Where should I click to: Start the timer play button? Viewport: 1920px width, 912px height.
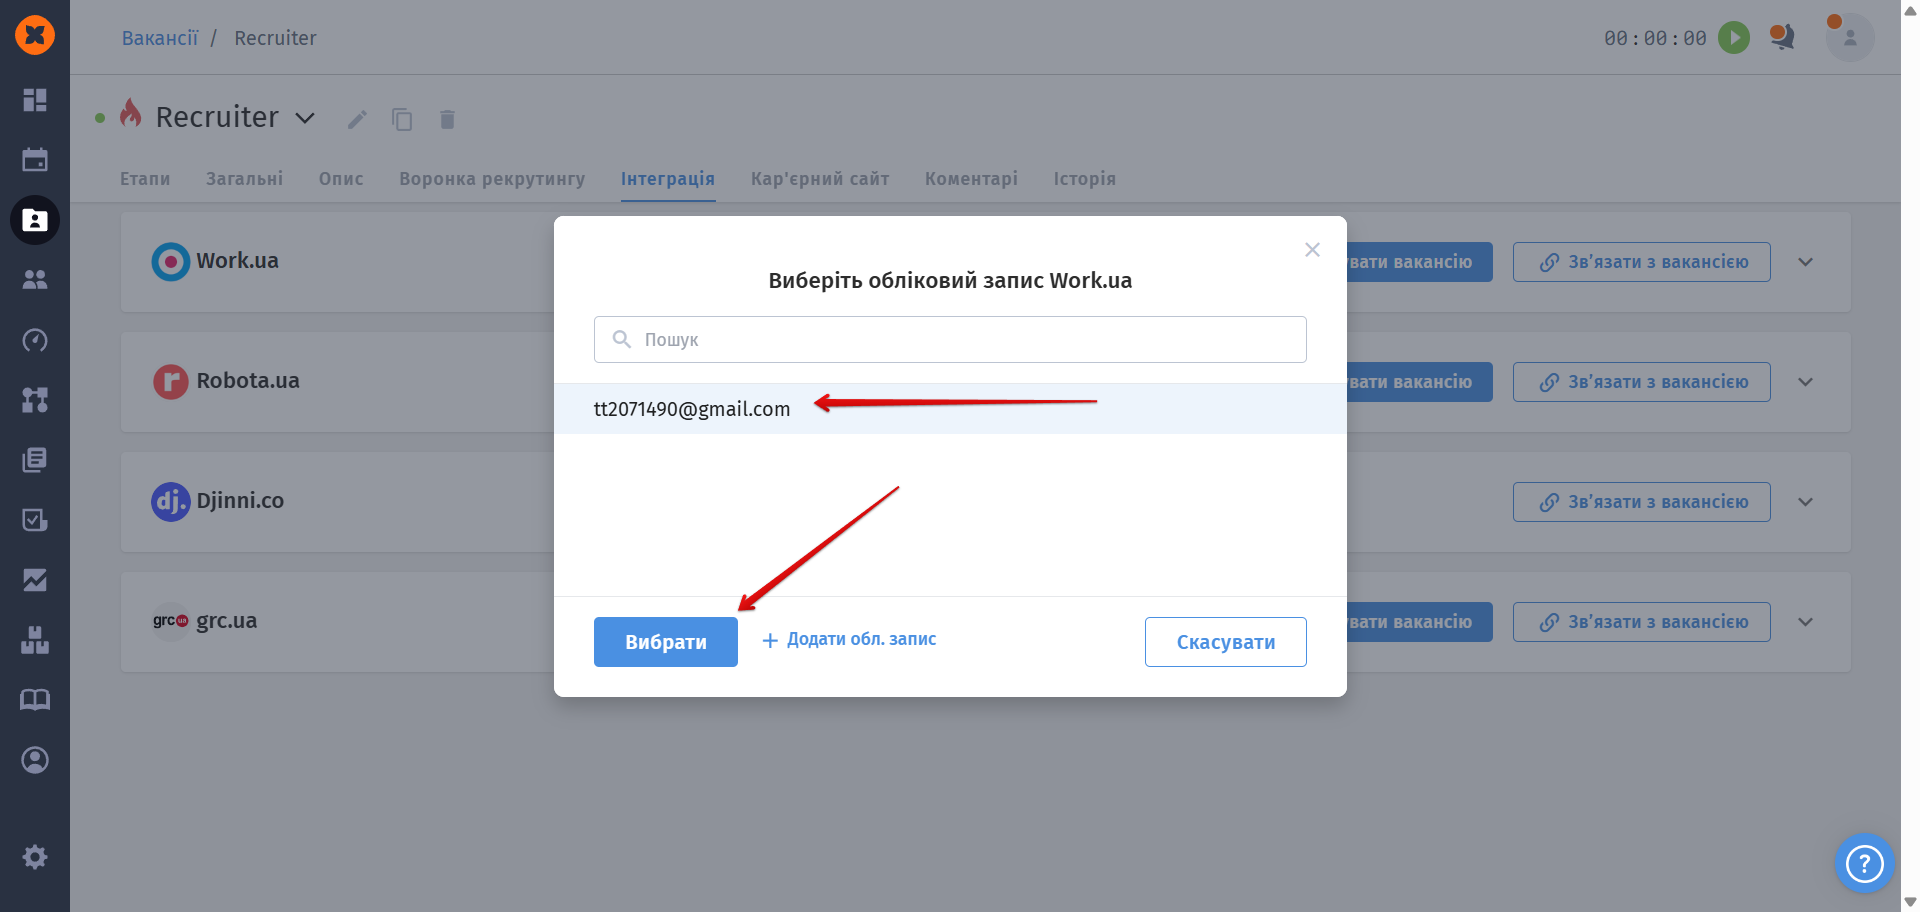point(1733,38)
